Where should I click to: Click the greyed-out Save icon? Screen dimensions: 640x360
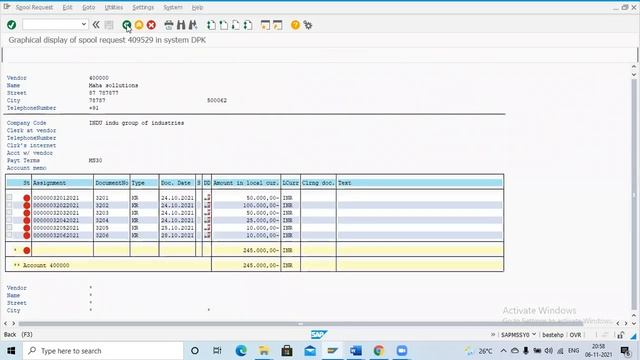(109, 25)
